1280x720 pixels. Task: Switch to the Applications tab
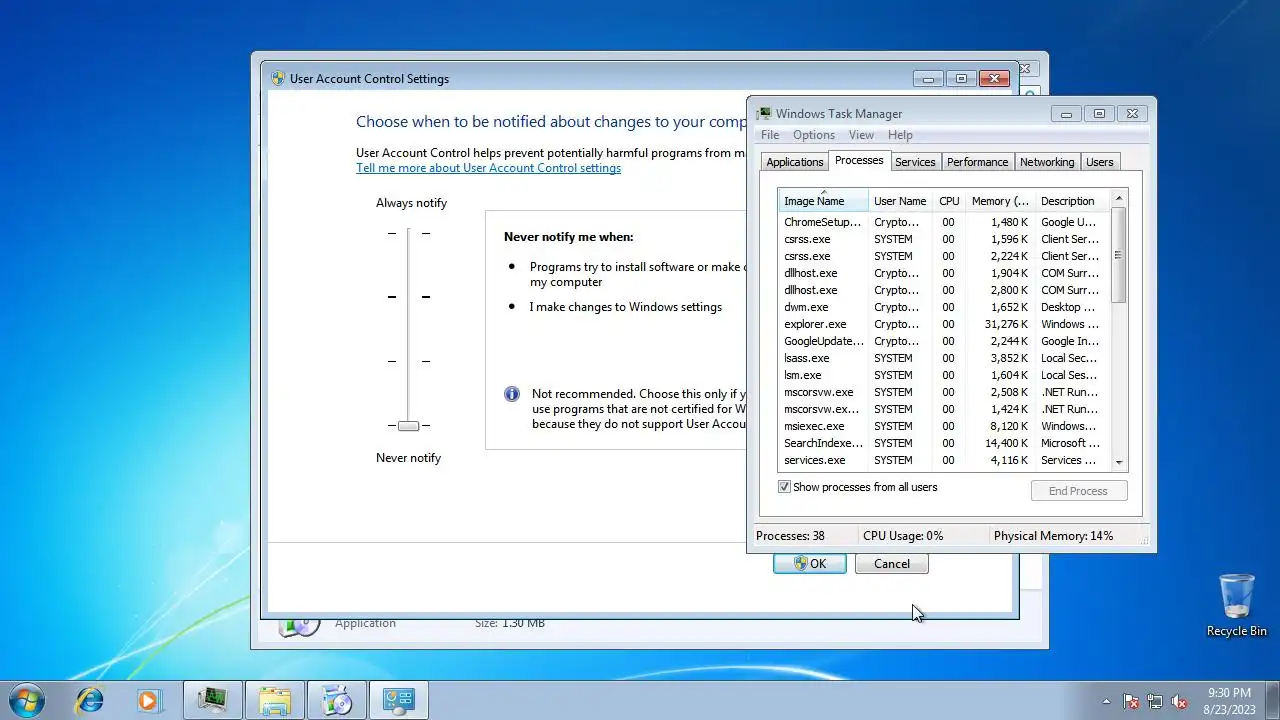(x=795, y=162)
